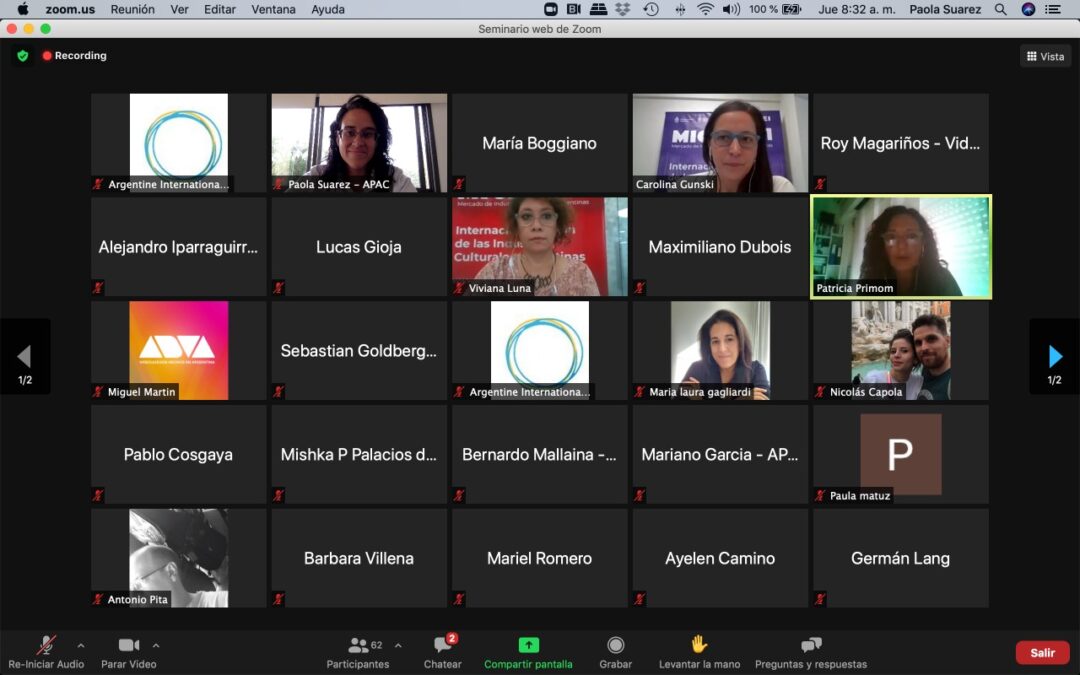Open the Reunión menu

pos(132,10)
